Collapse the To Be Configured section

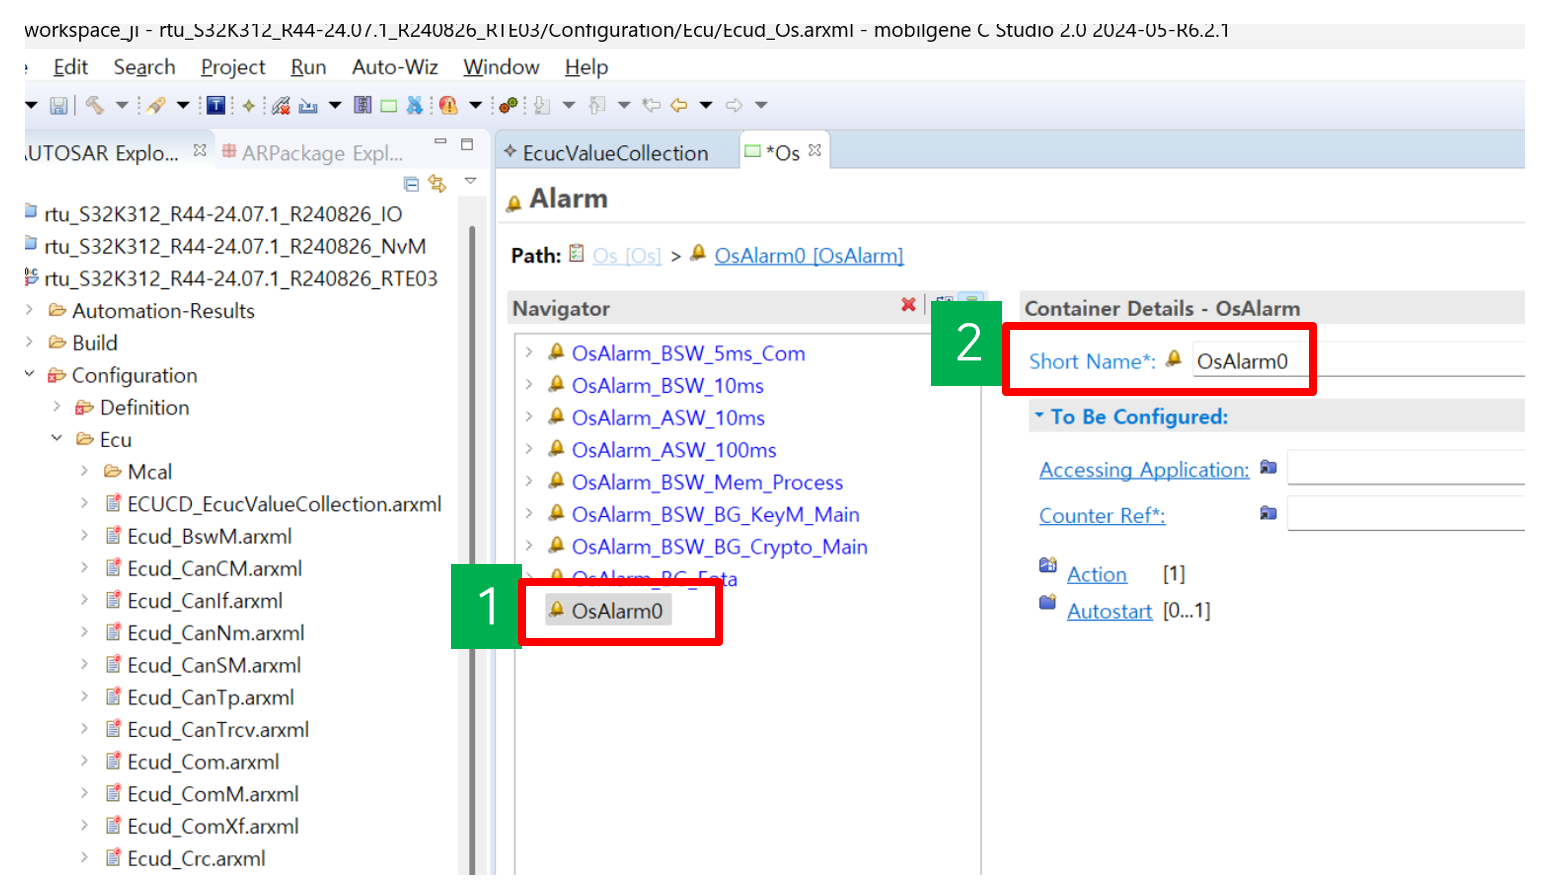[1039, 416]
